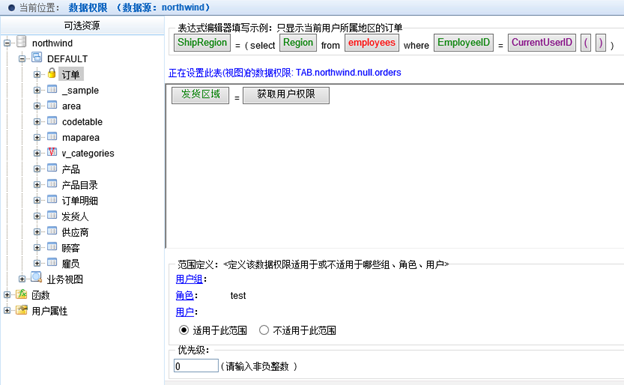Screen dimensions: 624x385
Task: Click the 可选资源 panel header
Action: [82, 26]
